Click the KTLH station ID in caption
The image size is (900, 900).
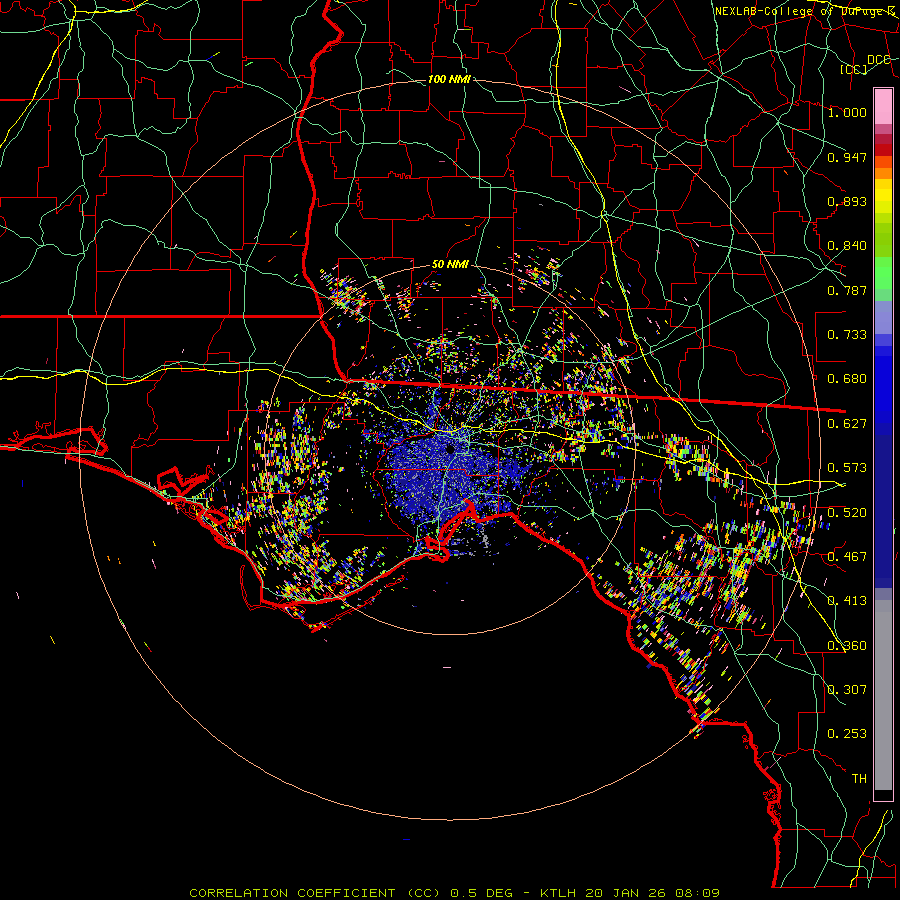click(x=557, y=893)
